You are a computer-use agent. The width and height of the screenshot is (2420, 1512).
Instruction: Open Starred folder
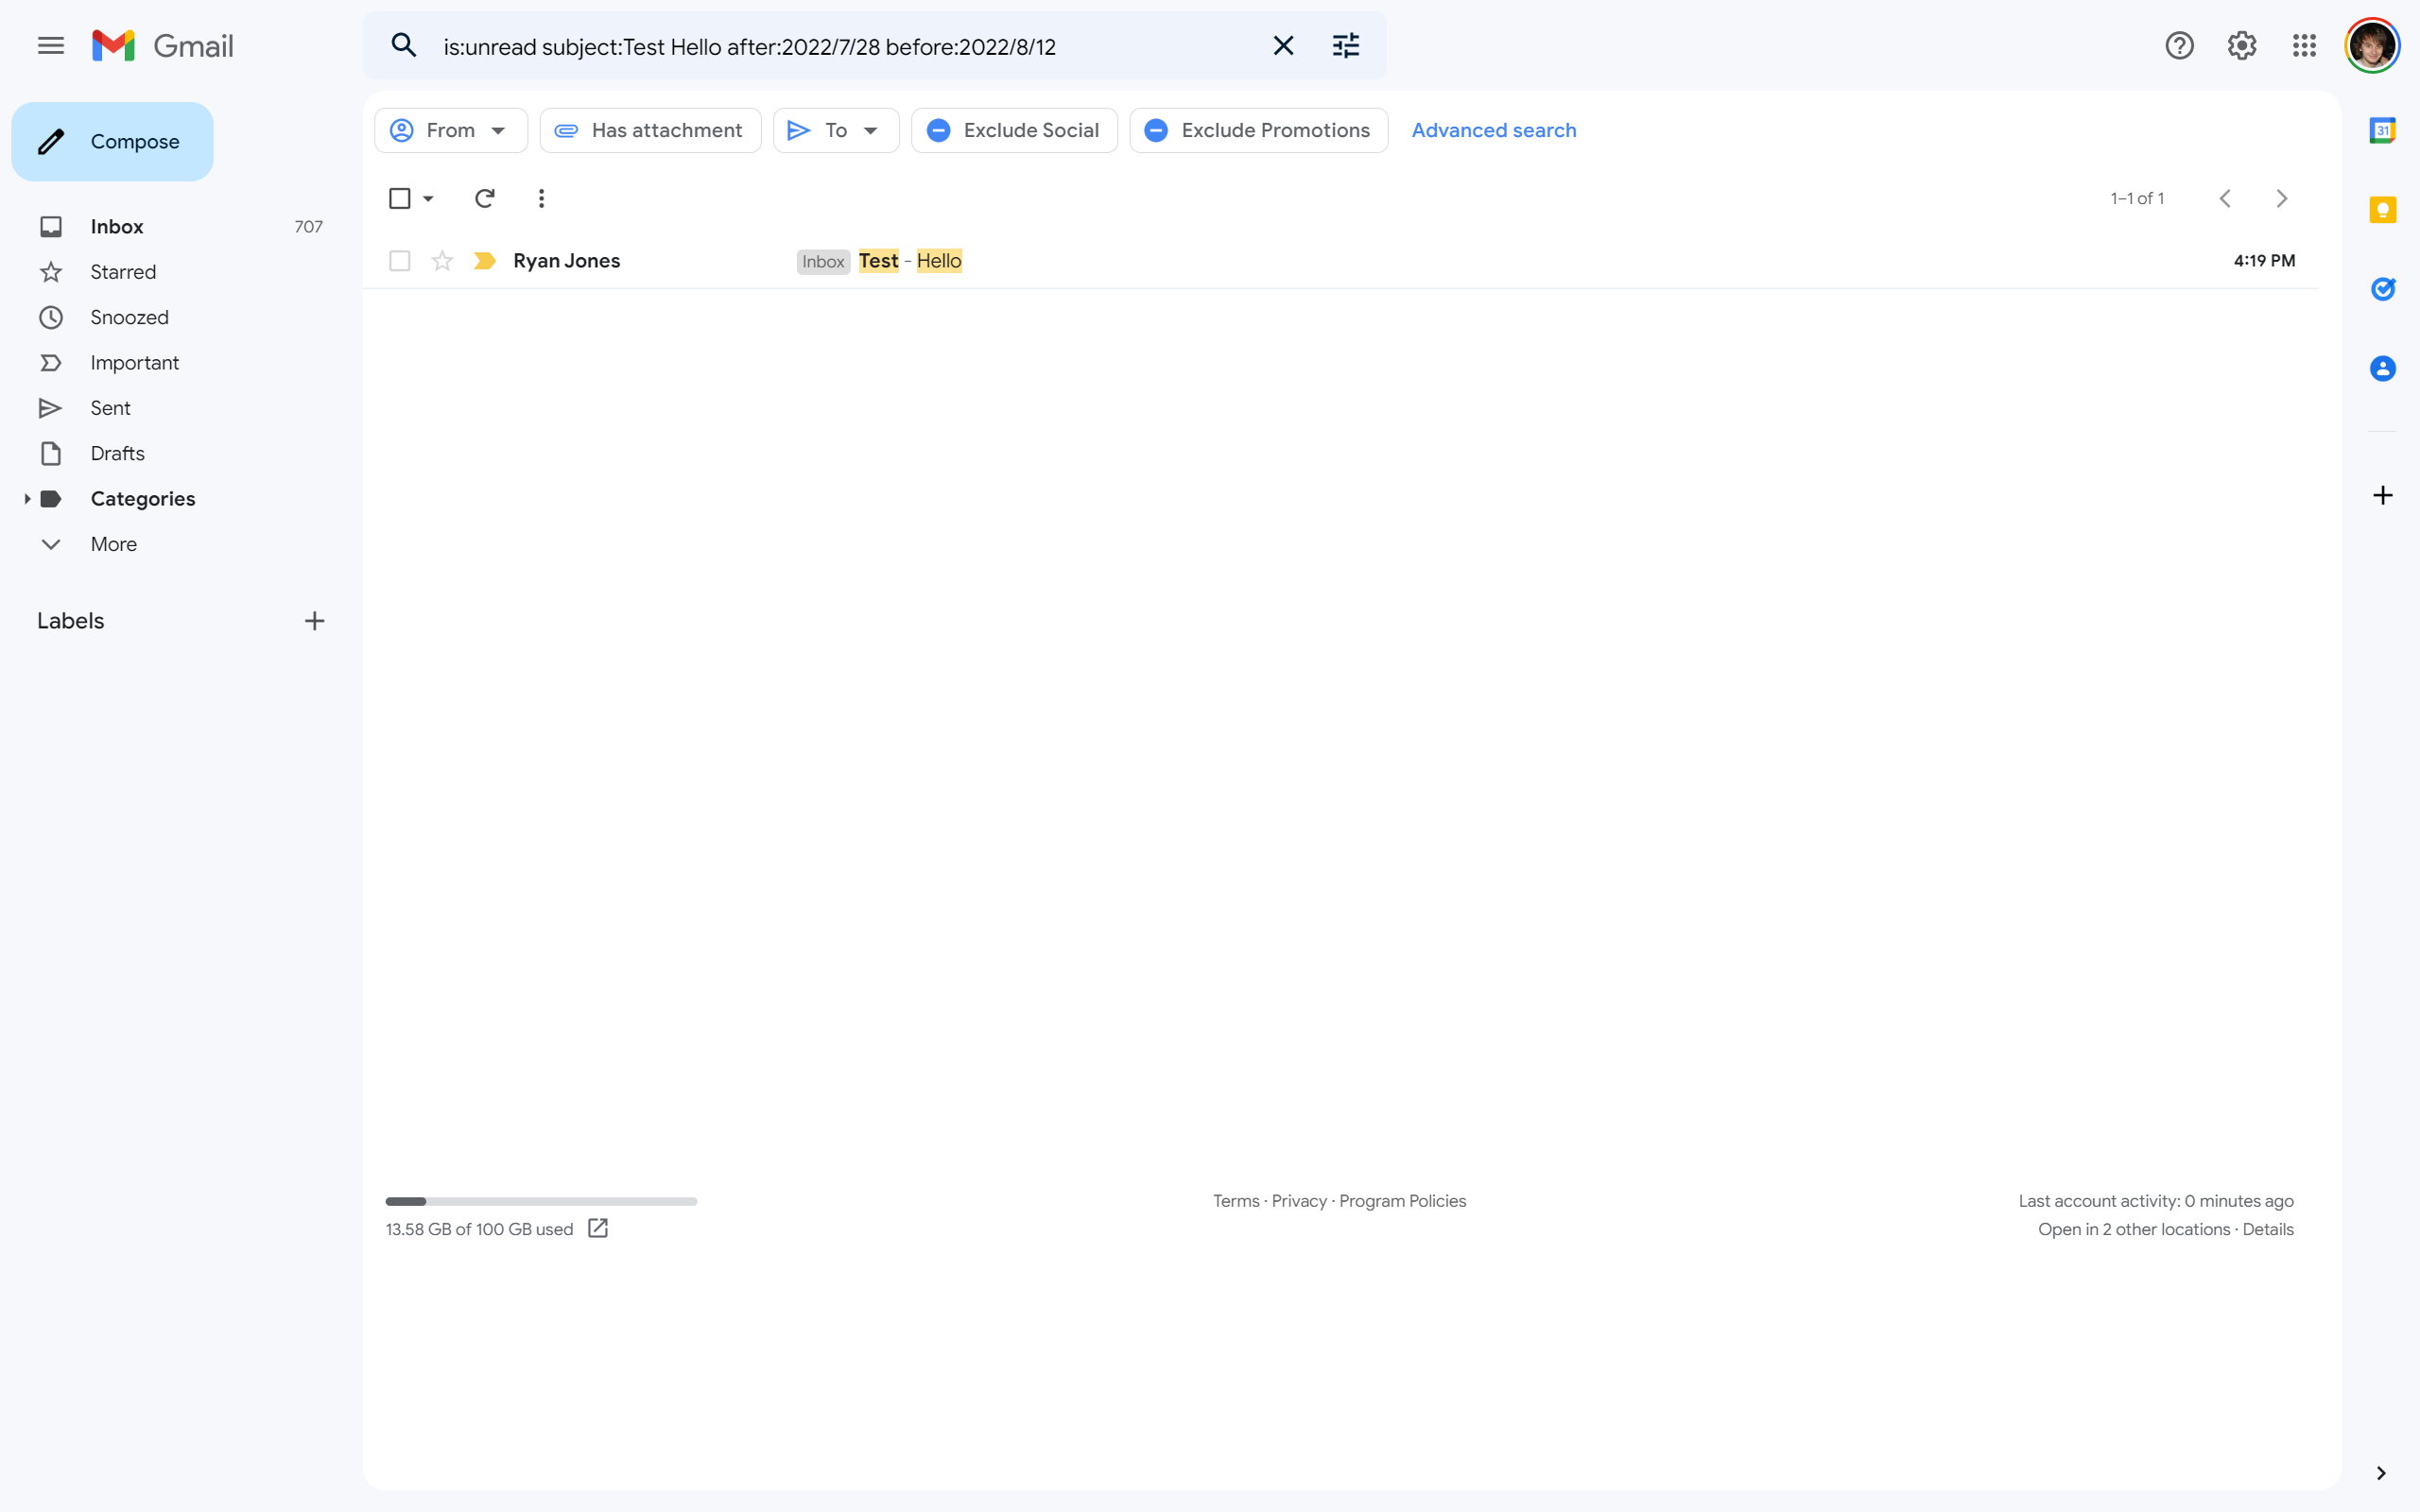pyautogui.click(x=123, y=272)
